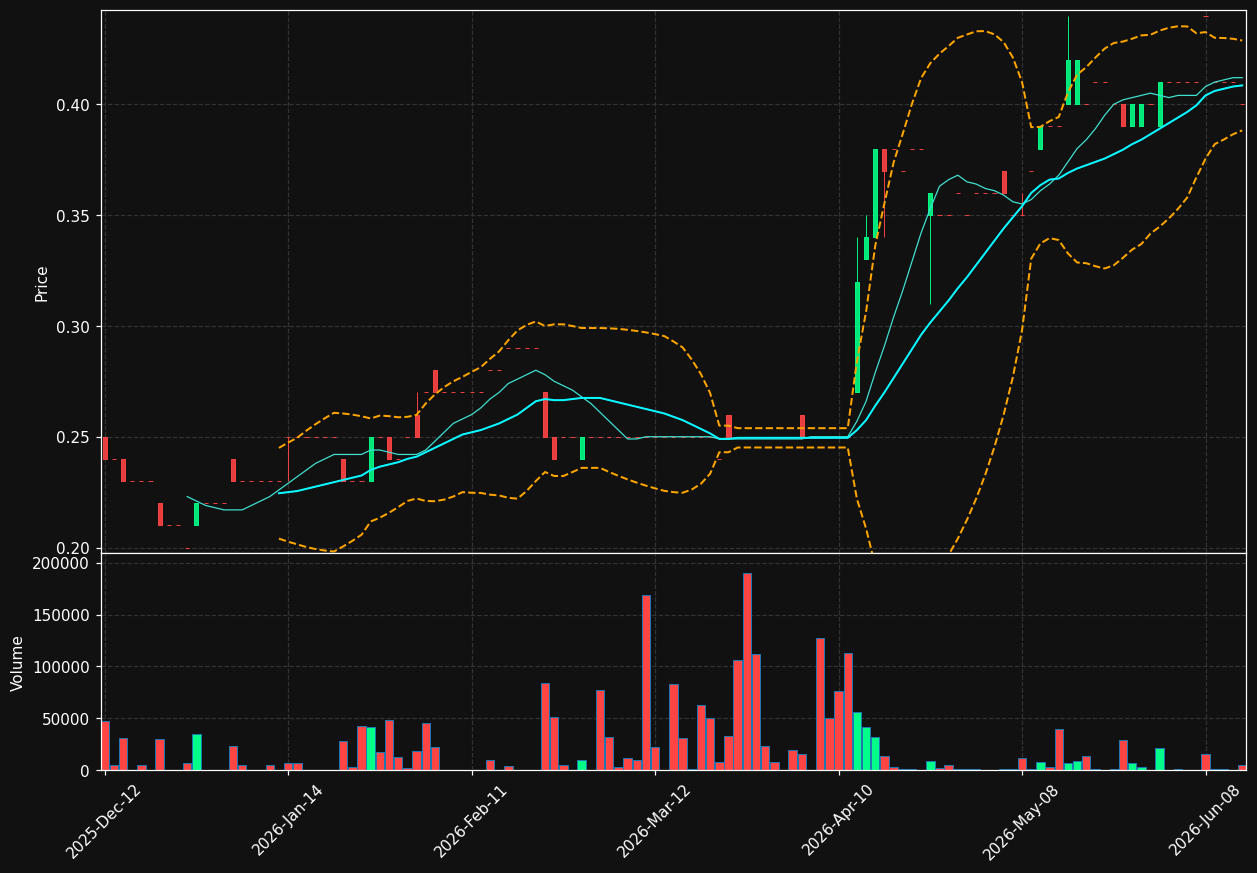Click the Price axis title
1257x873 pixels.
[x=42, y=283]
